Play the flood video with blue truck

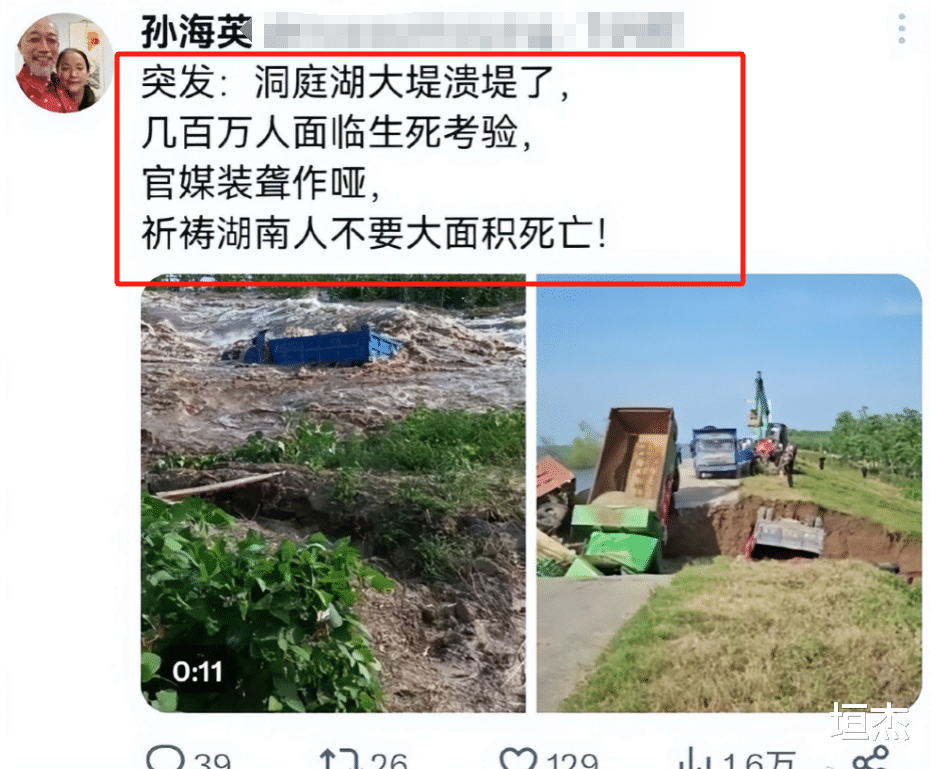click(333, 492)
